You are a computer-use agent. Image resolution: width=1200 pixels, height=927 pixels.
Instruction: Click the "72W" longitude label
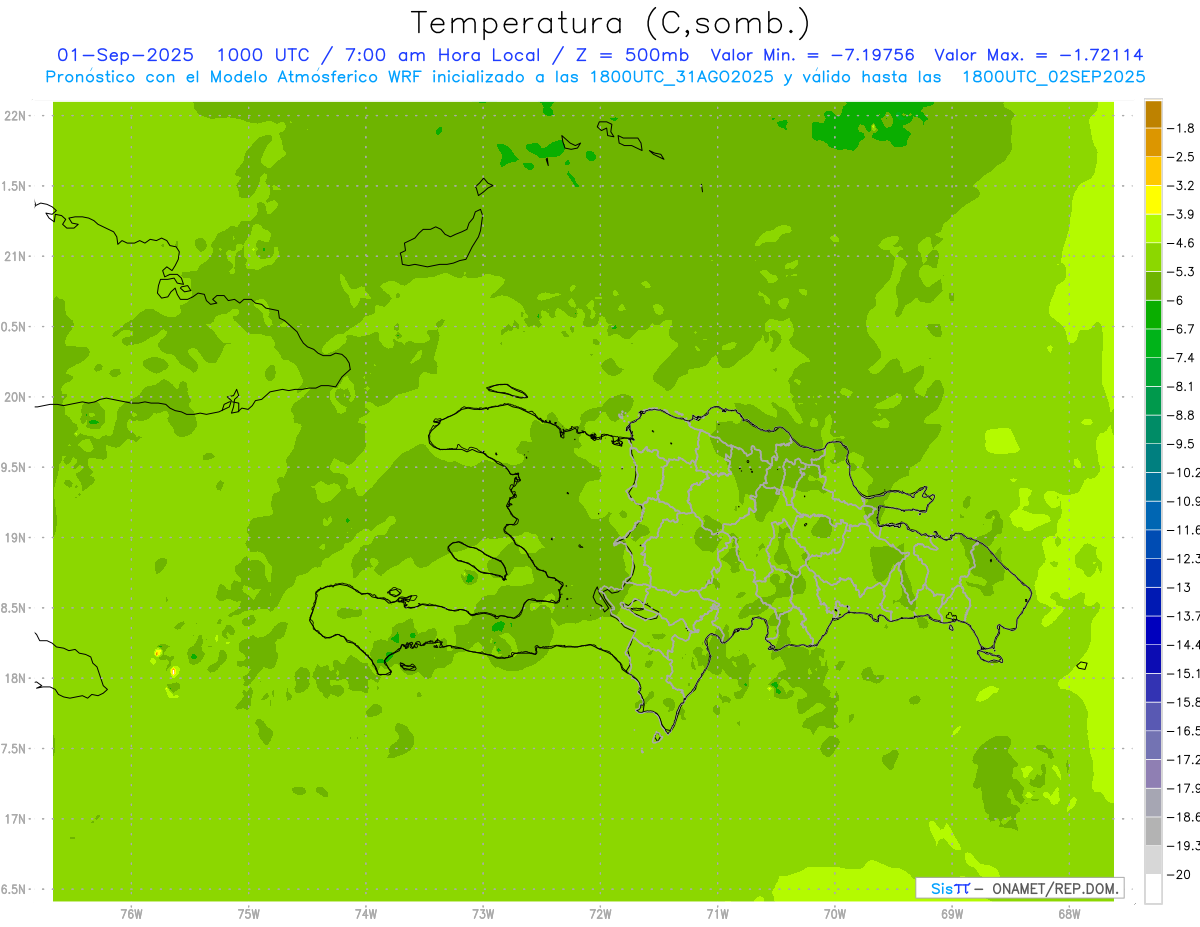point(600,914)
